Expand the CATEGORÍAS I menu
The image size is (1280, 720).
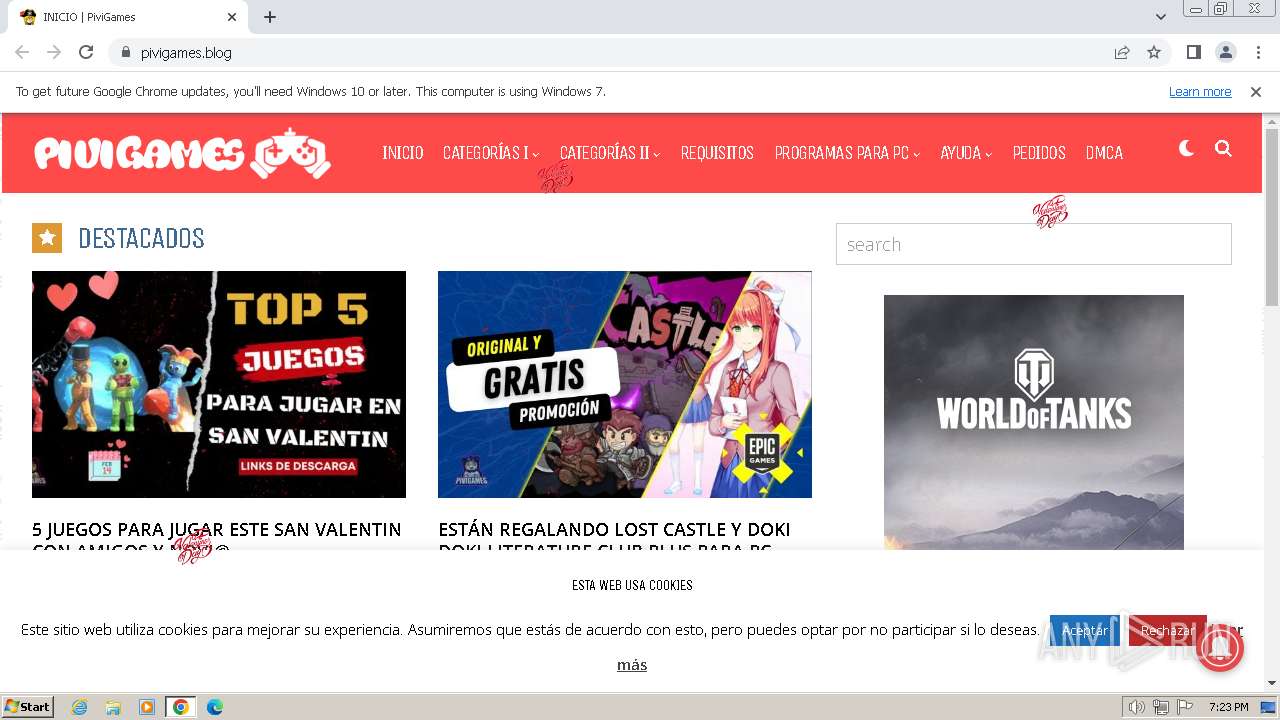(x=491, y=153)
